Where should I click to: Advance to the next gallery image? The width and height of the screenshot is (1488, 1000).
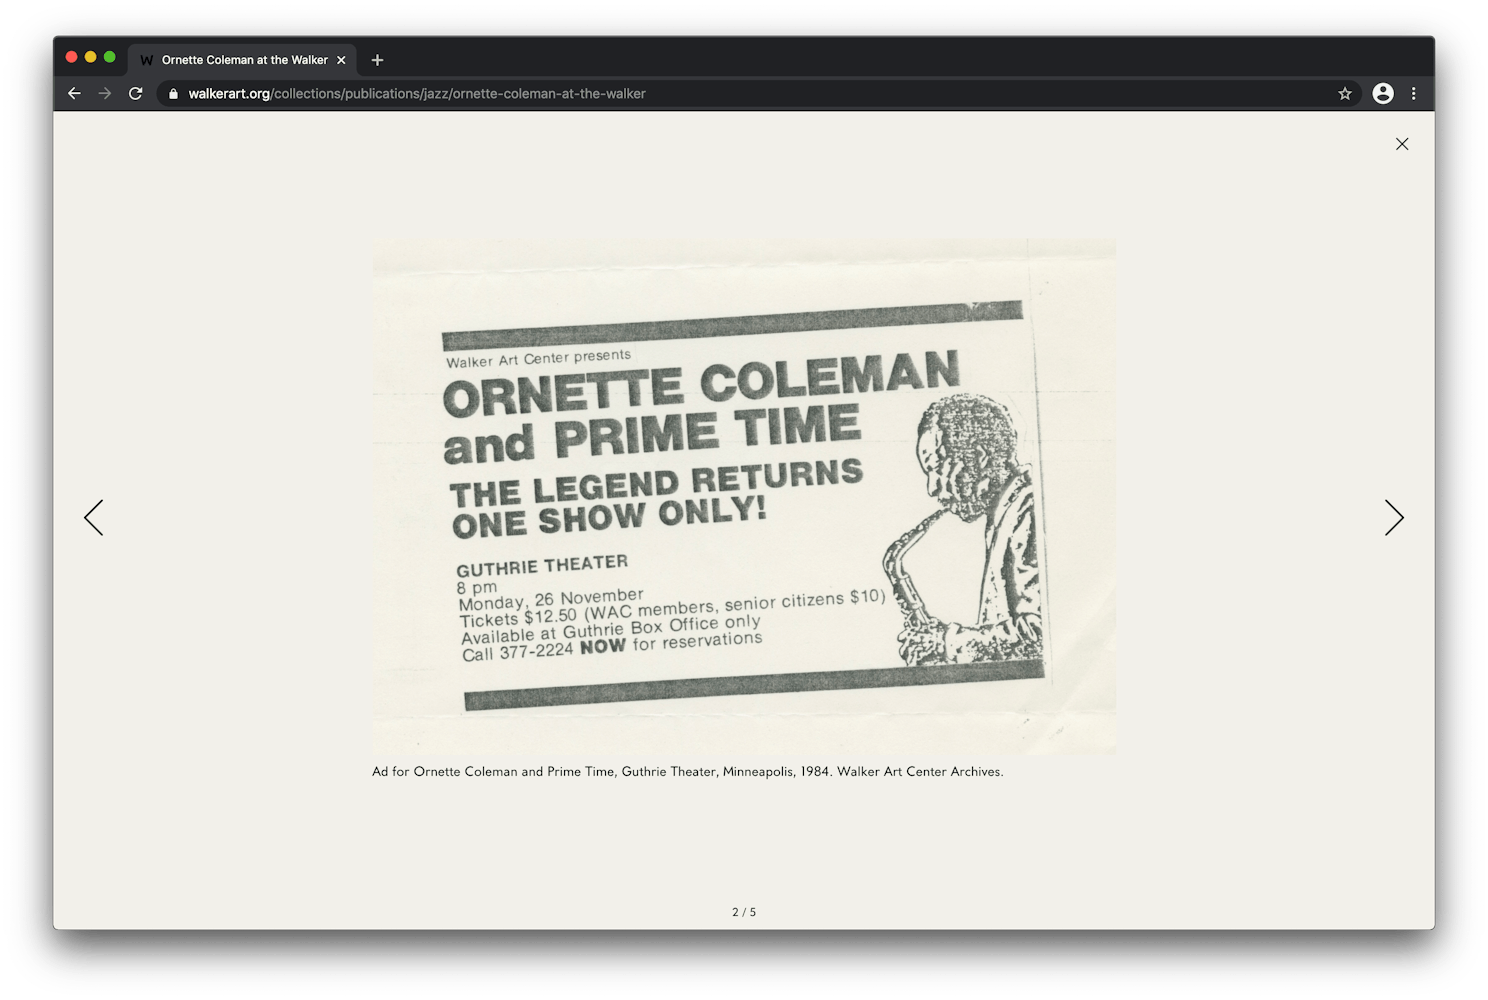[x=1394, y=518]
